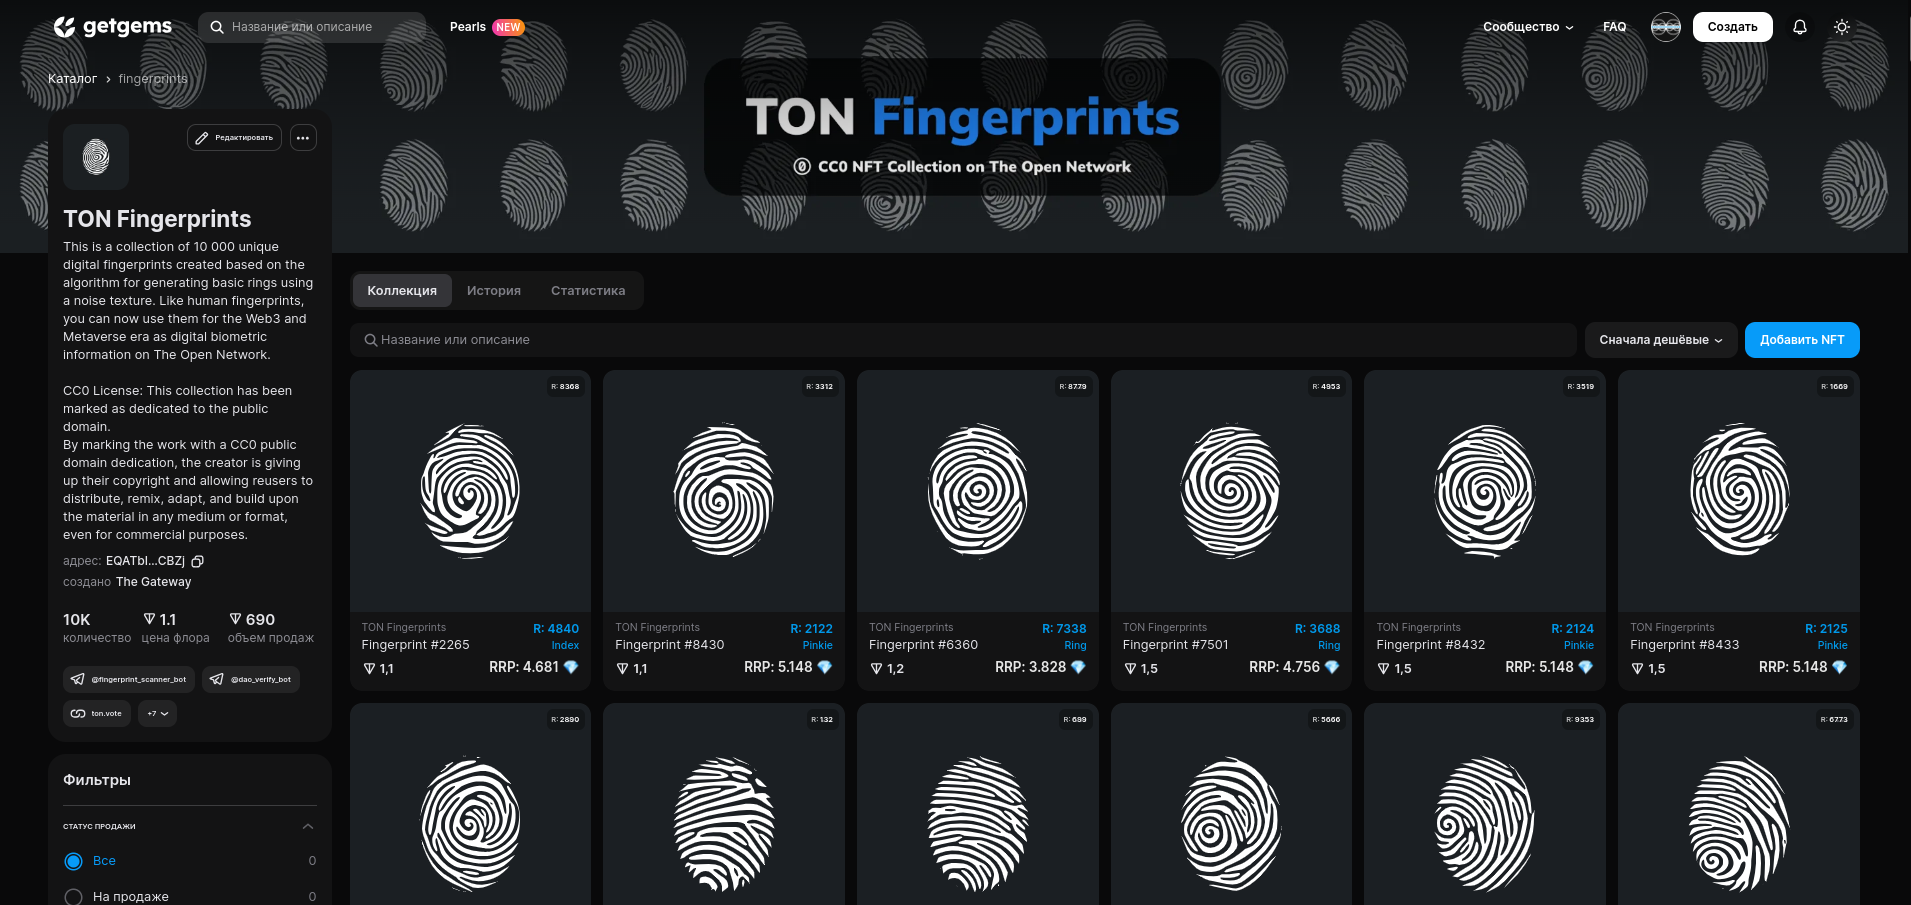This screenshot has height=905, width=1911.
Task: Open Fingerprint #8432 thumbnail
Action: [x=1485, y=491]
